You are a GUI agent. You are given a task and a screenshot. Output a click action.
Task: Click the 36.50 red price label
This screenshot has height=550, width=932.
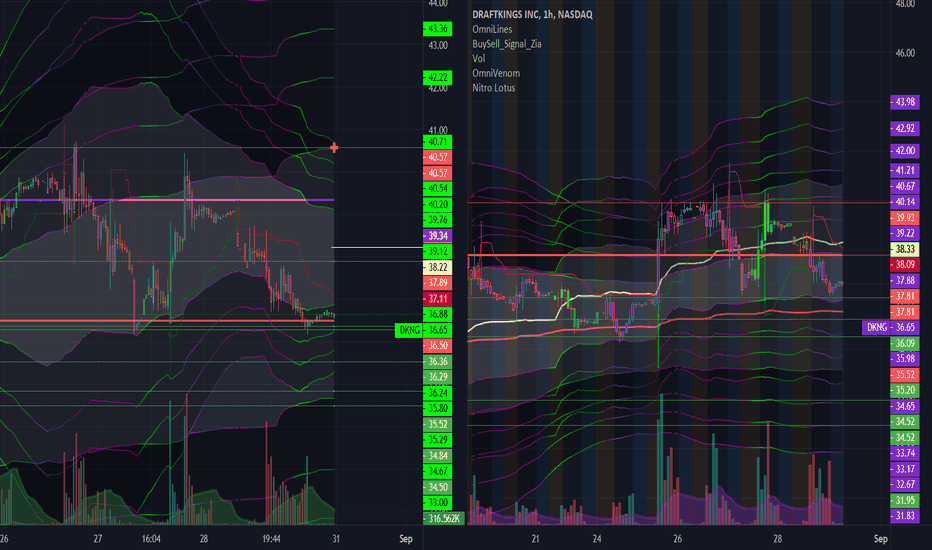[x=437, y=345]
